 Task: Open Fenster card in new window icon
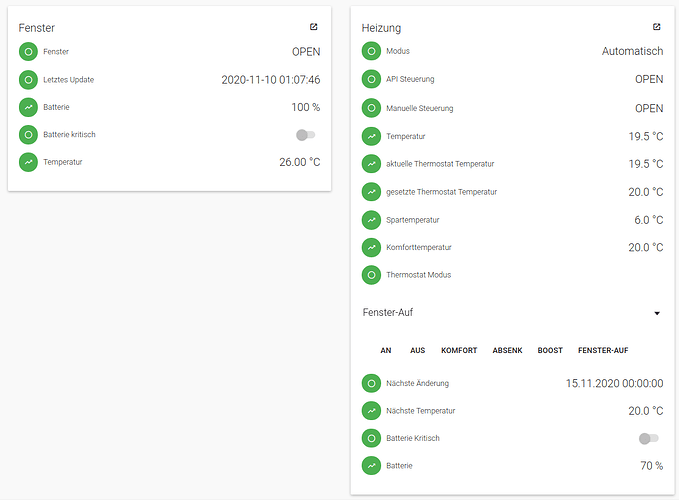point(314,27)
